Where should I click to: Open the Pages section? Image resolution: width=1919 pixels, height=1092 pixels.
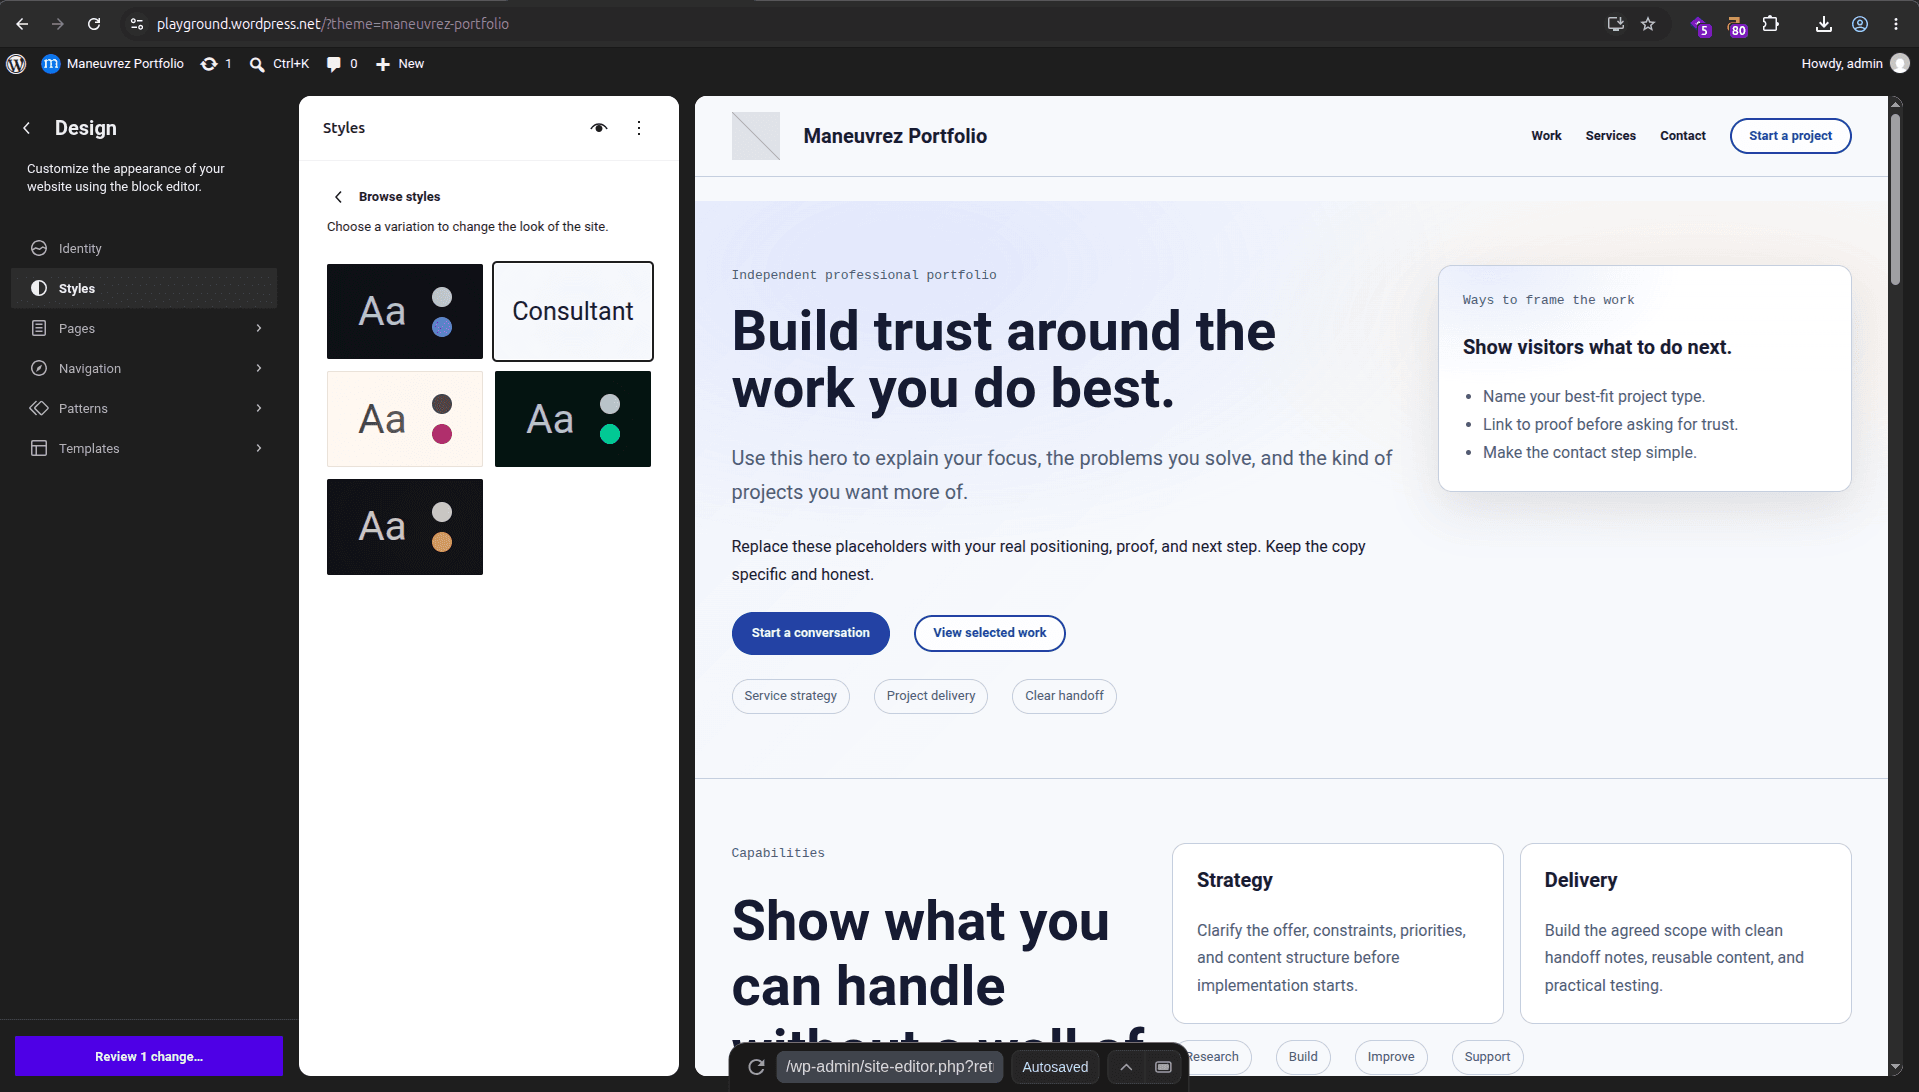pos(144,328)
